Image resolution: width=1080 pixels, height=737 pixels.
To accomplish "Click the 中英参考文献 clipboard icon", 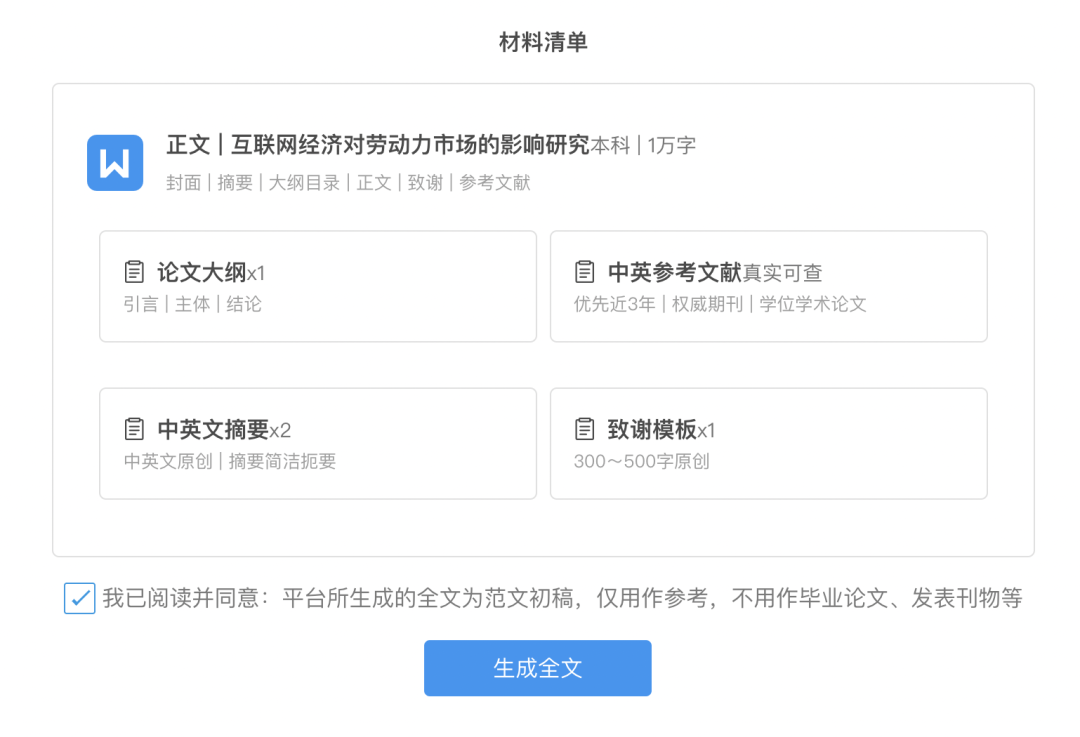I will point(585,272).
